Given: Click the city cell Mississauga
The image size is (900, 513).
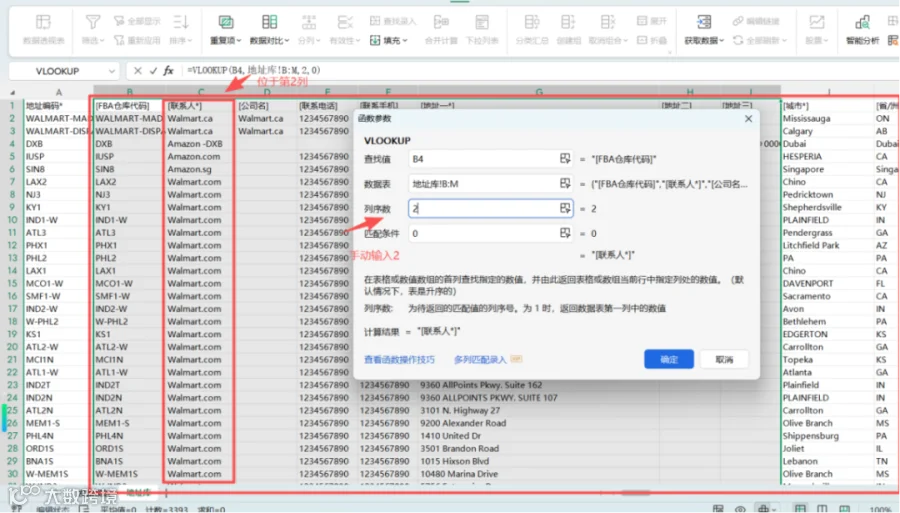Looking at the screenshot, I should tap(827, 118).
